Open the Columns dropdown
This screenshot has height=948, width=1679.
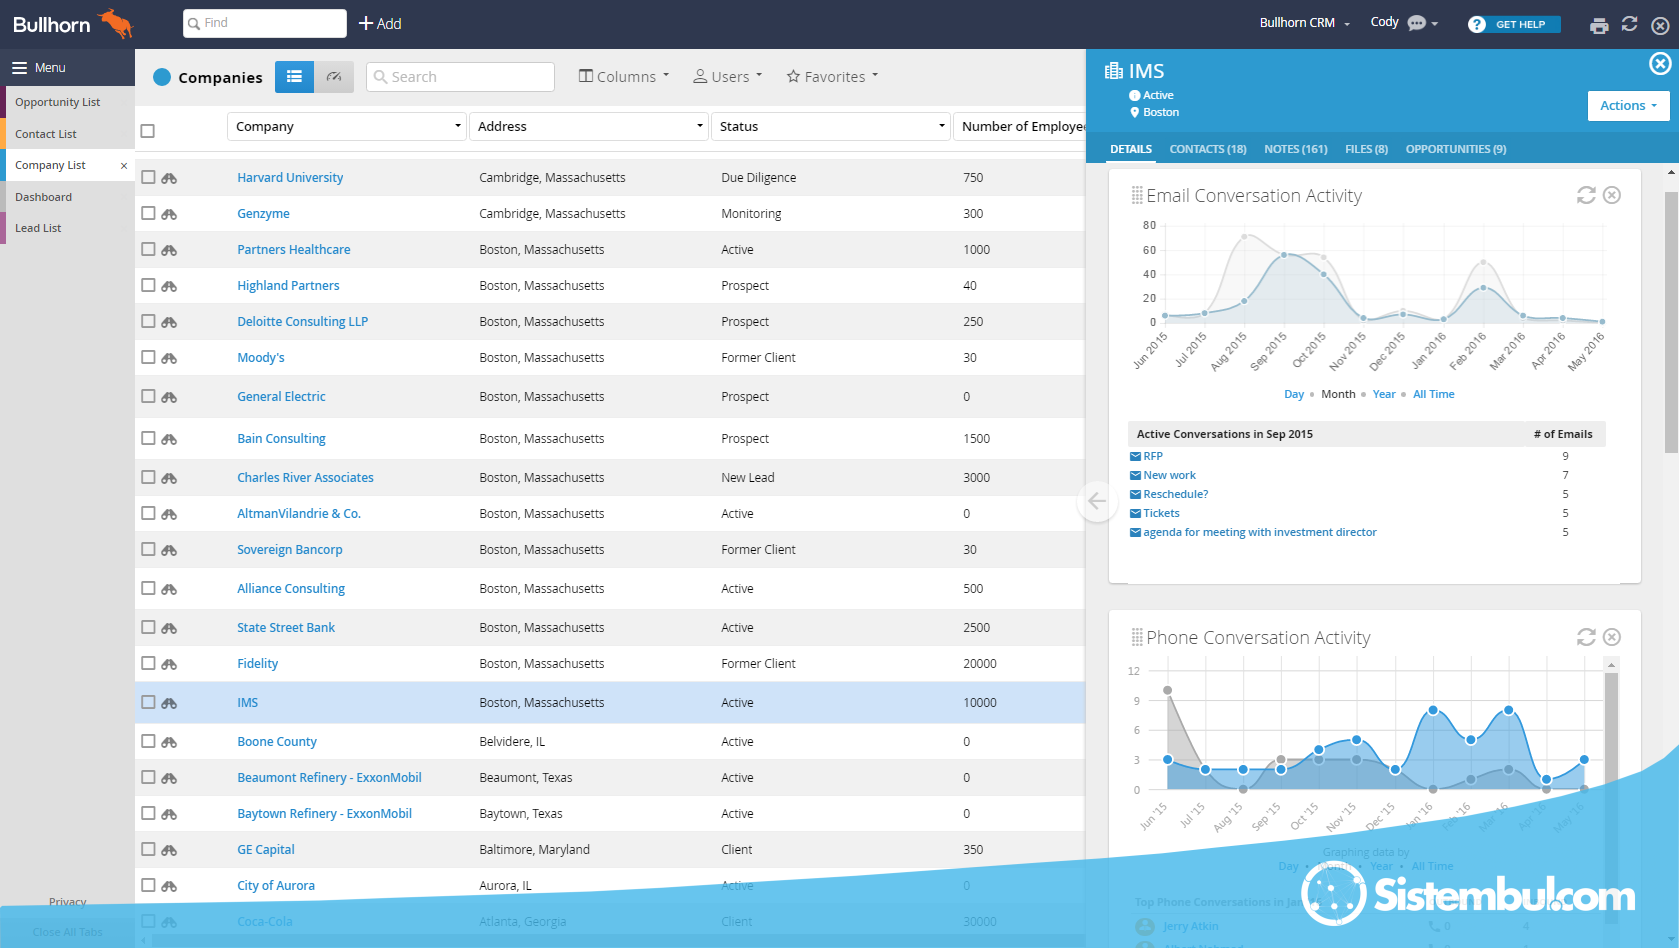pyautogui.click(x=624, y=77)
